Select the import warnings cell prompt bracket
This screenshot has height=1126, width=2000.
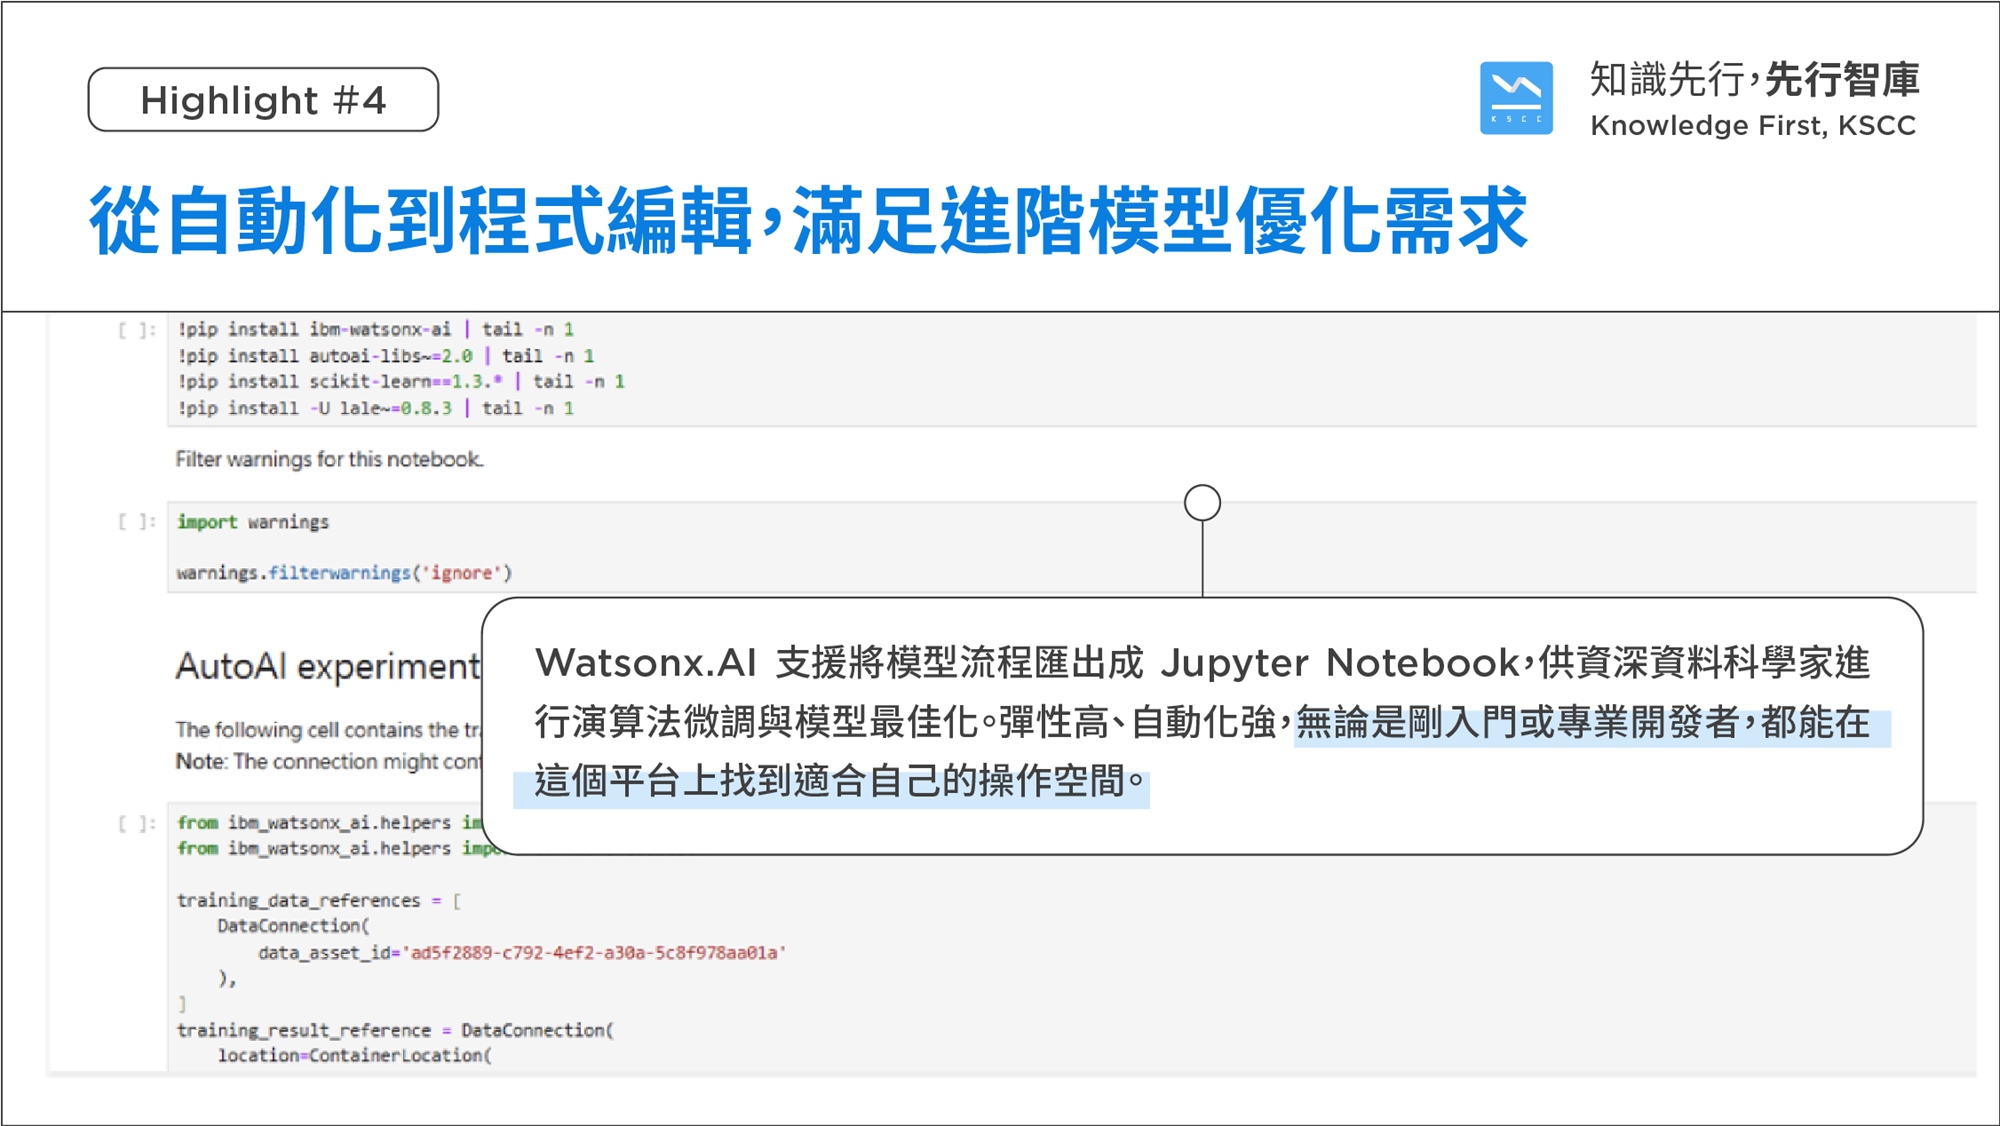(x=137, y=522)
